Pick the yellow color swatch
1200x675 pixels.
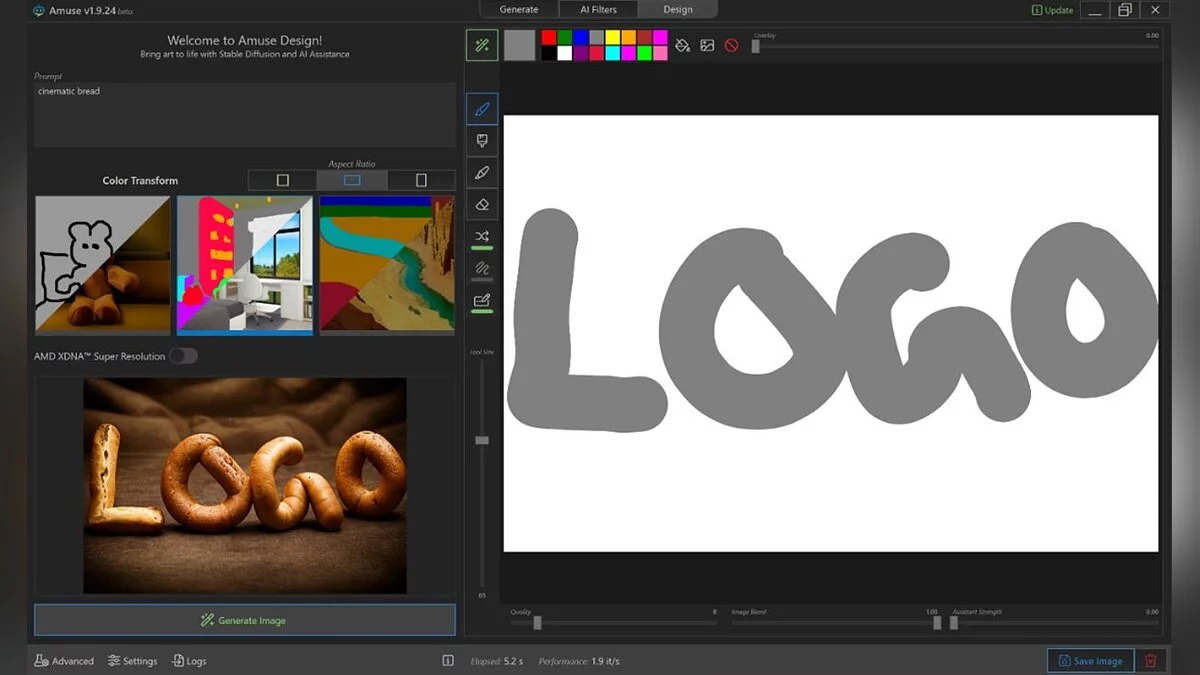pyautogui.click(x=612, y=37)
